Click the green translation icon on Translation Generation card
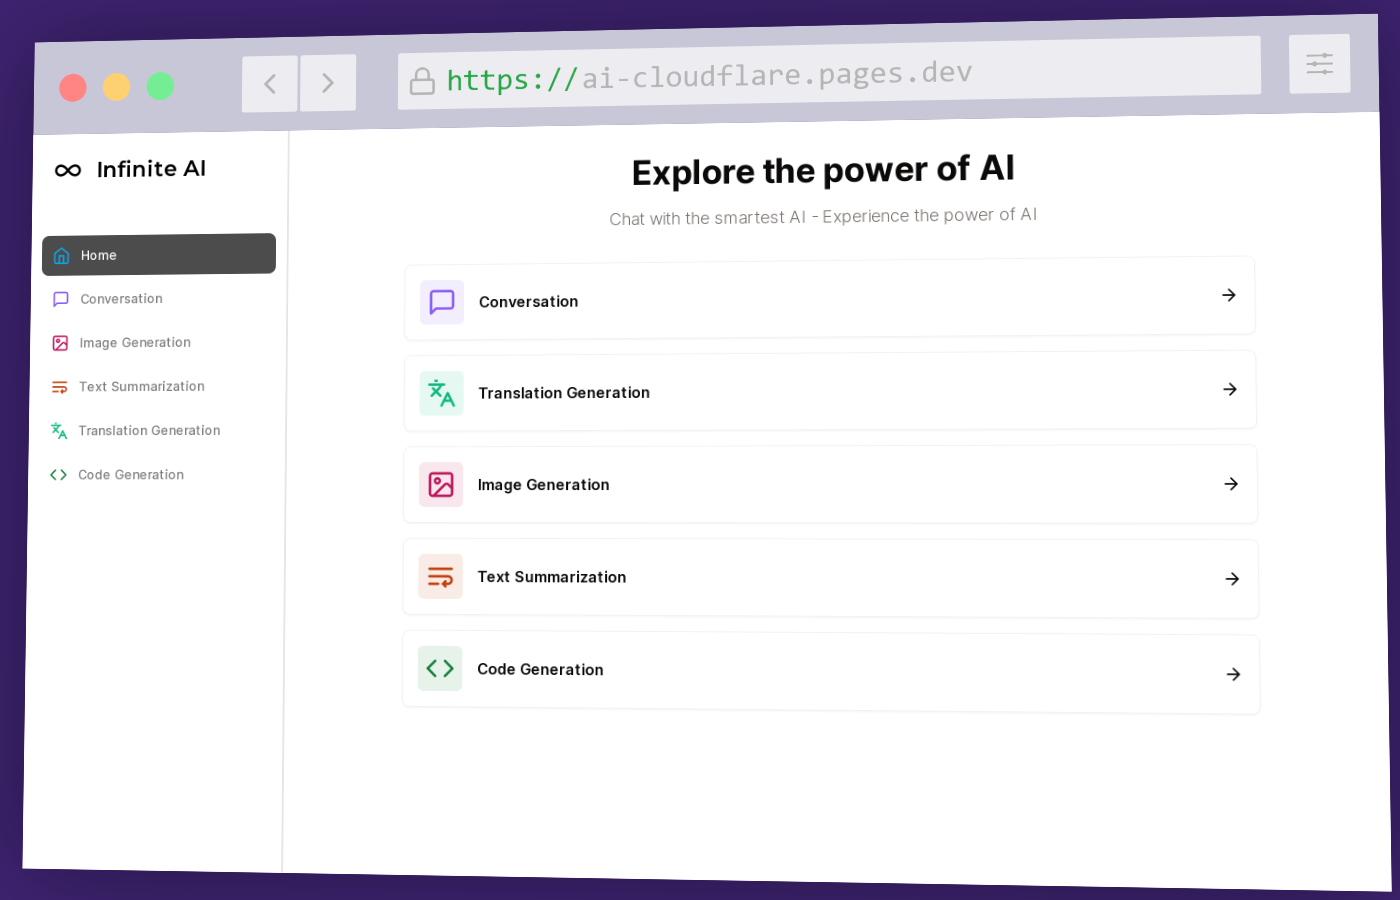 point(441,393)
